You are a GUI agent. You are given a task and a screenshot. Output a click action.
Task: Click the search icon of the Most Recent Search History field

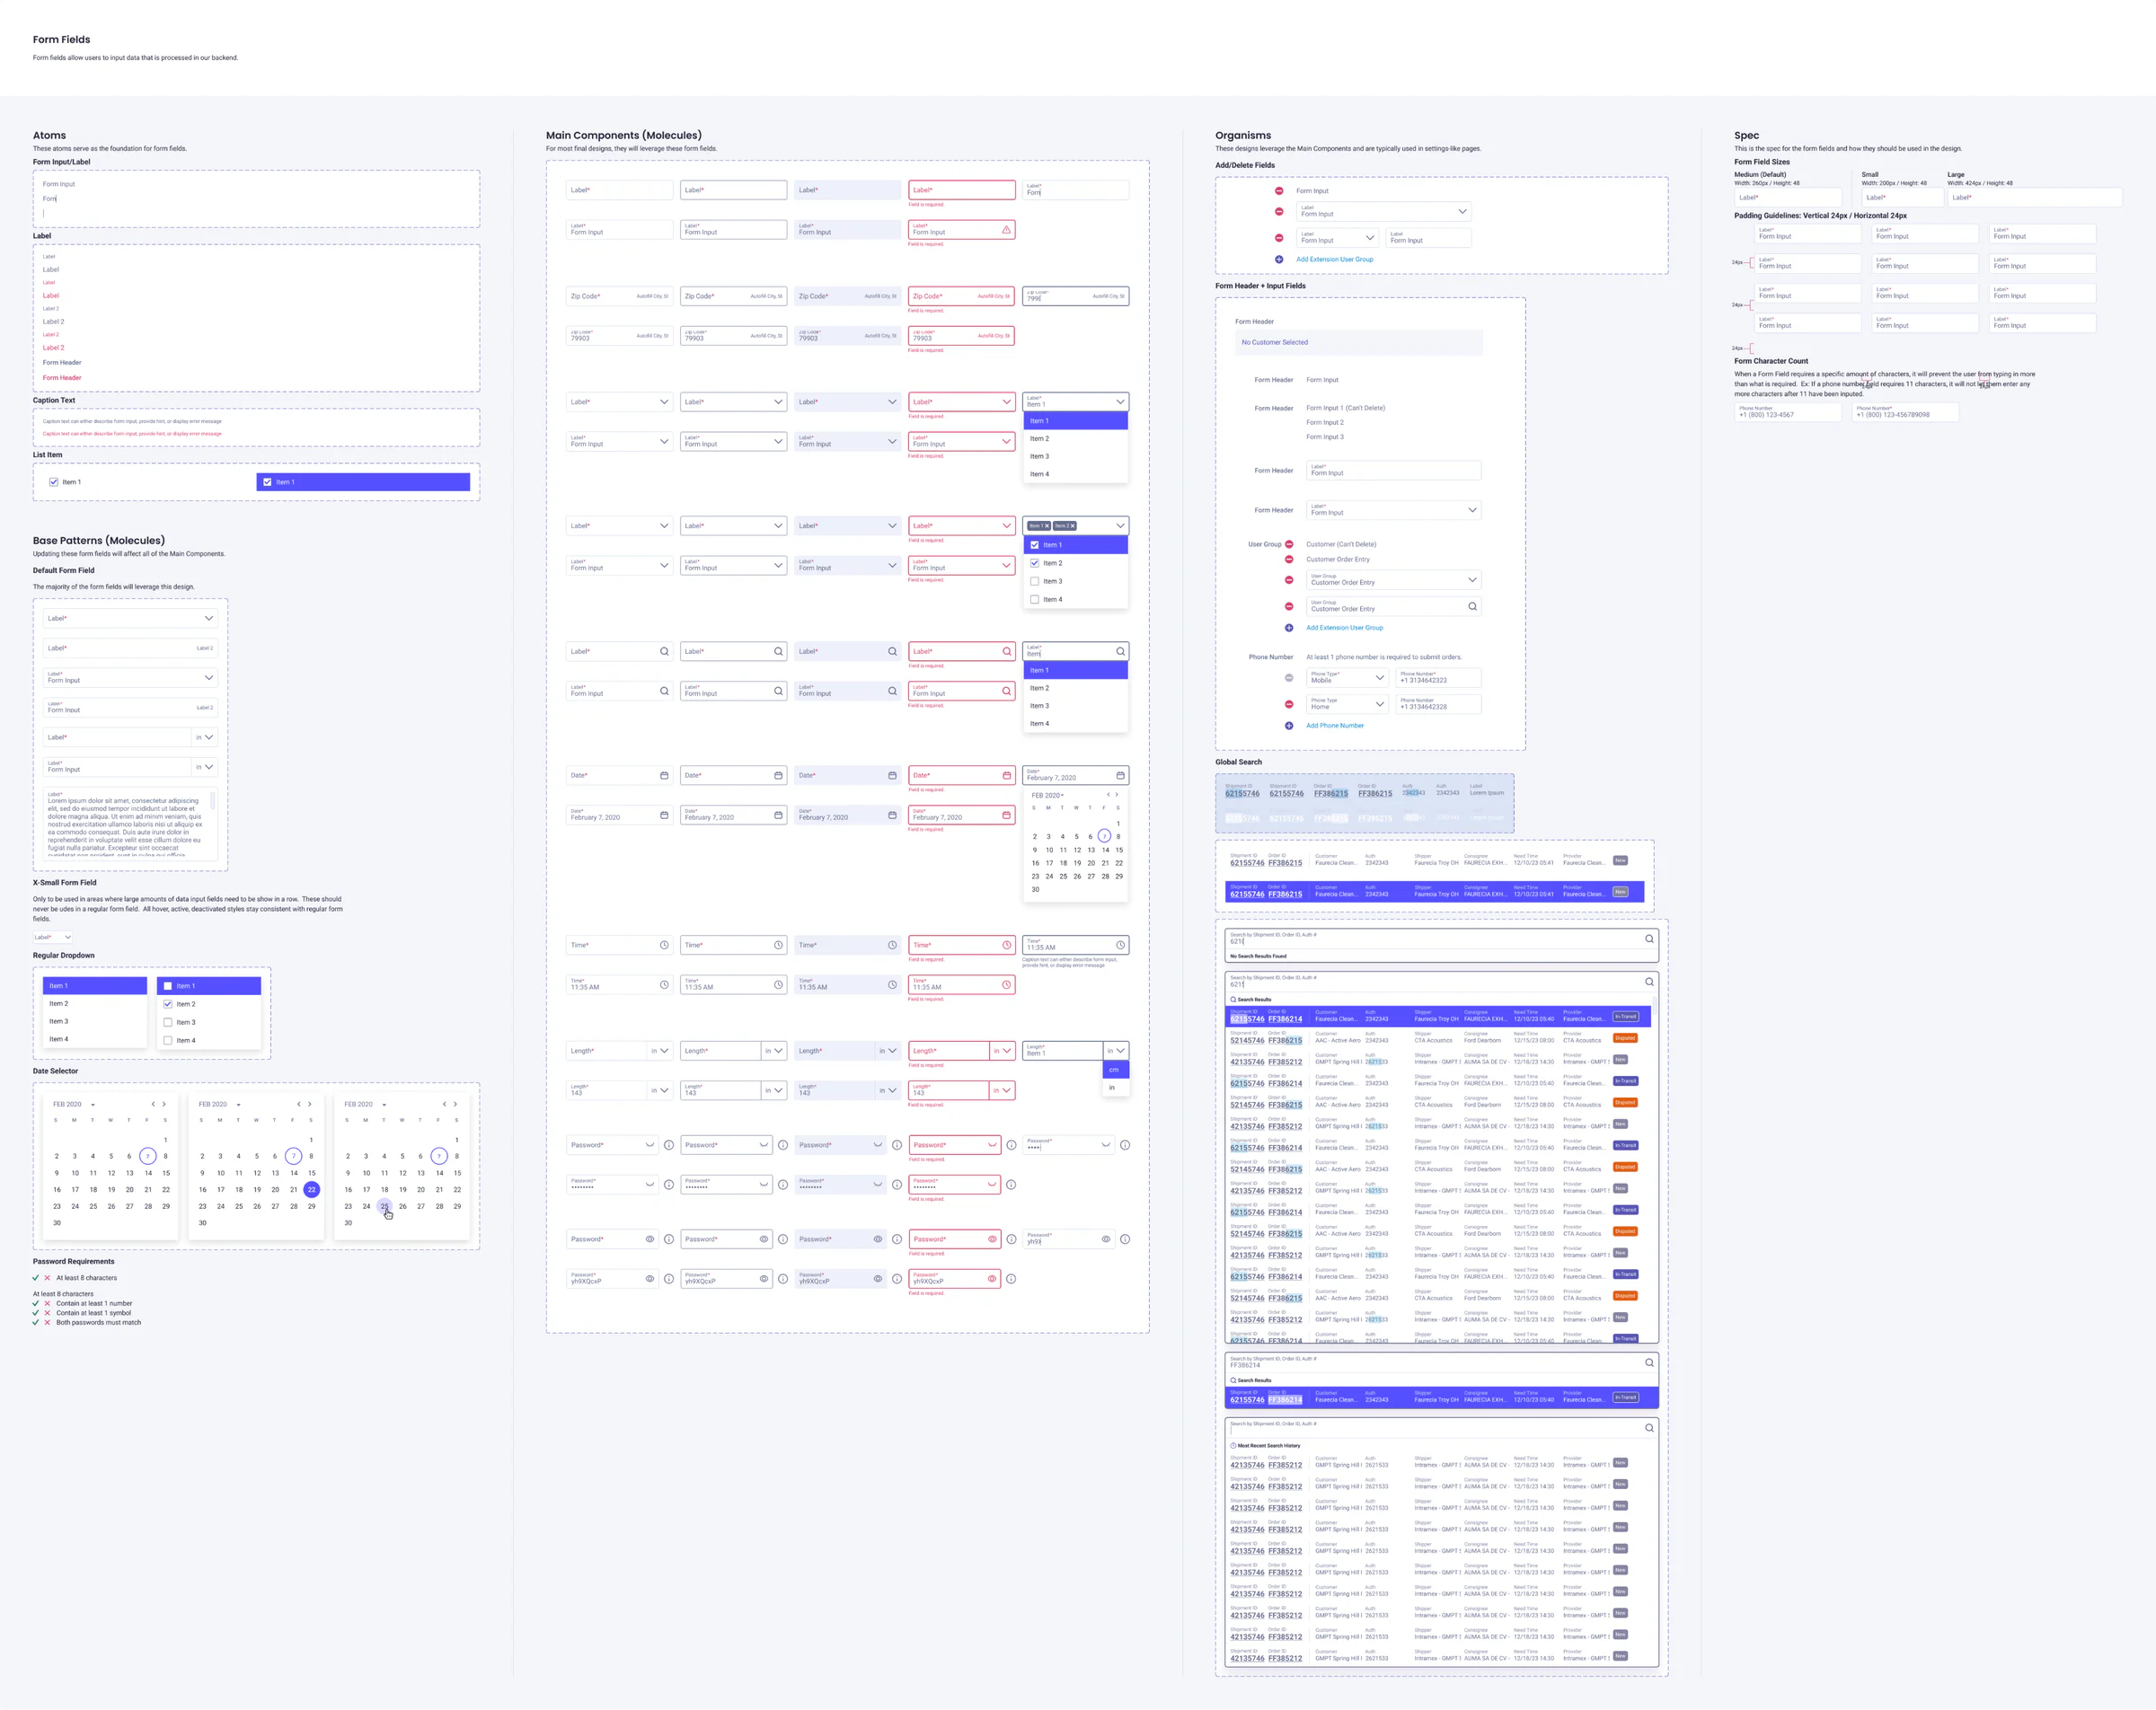click(x=1649, y=1428)
